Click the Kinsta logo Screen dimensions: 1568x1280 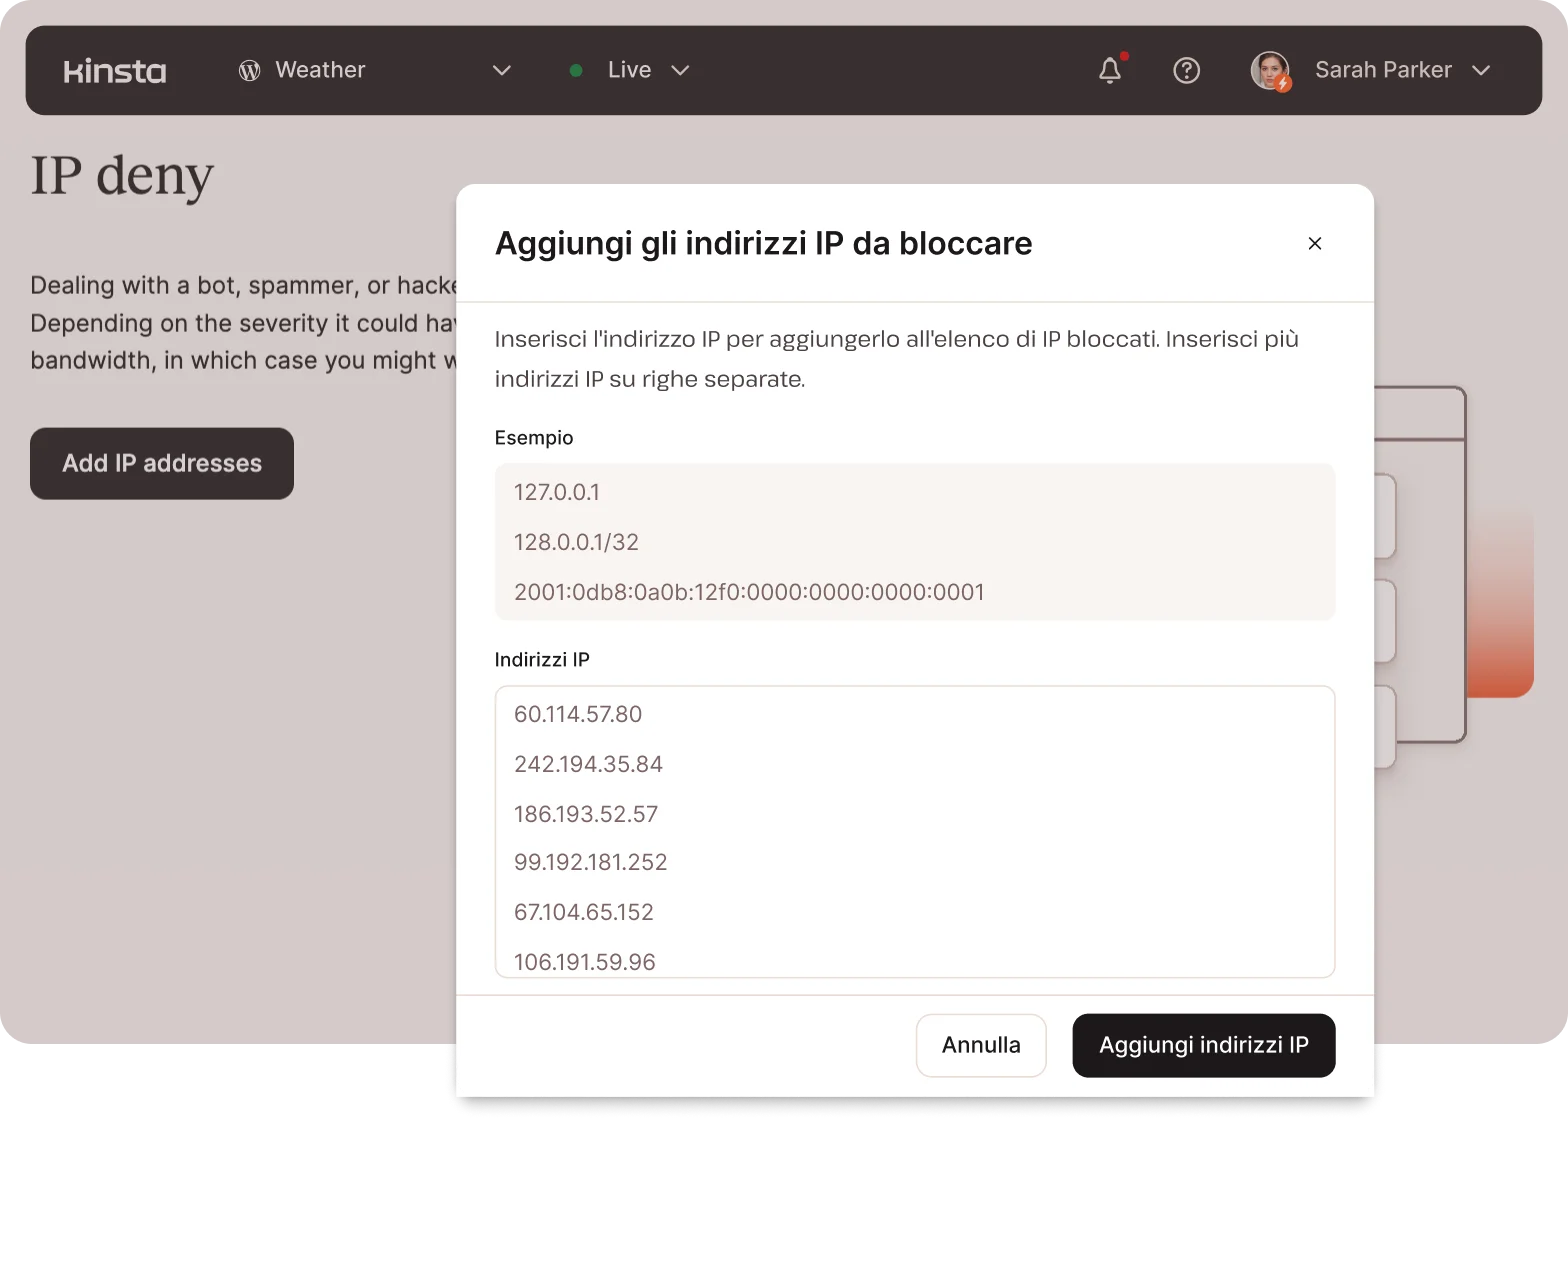point(115,71)
